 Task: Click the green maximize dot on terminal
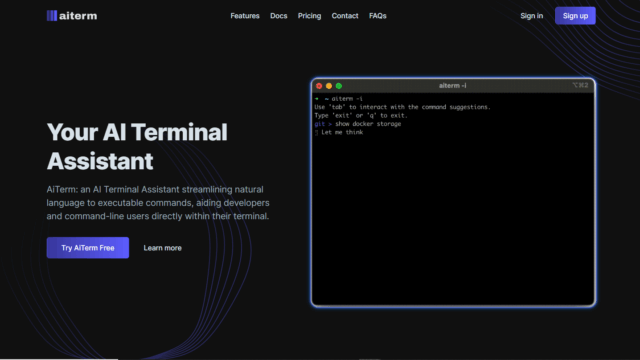[339, 86]
